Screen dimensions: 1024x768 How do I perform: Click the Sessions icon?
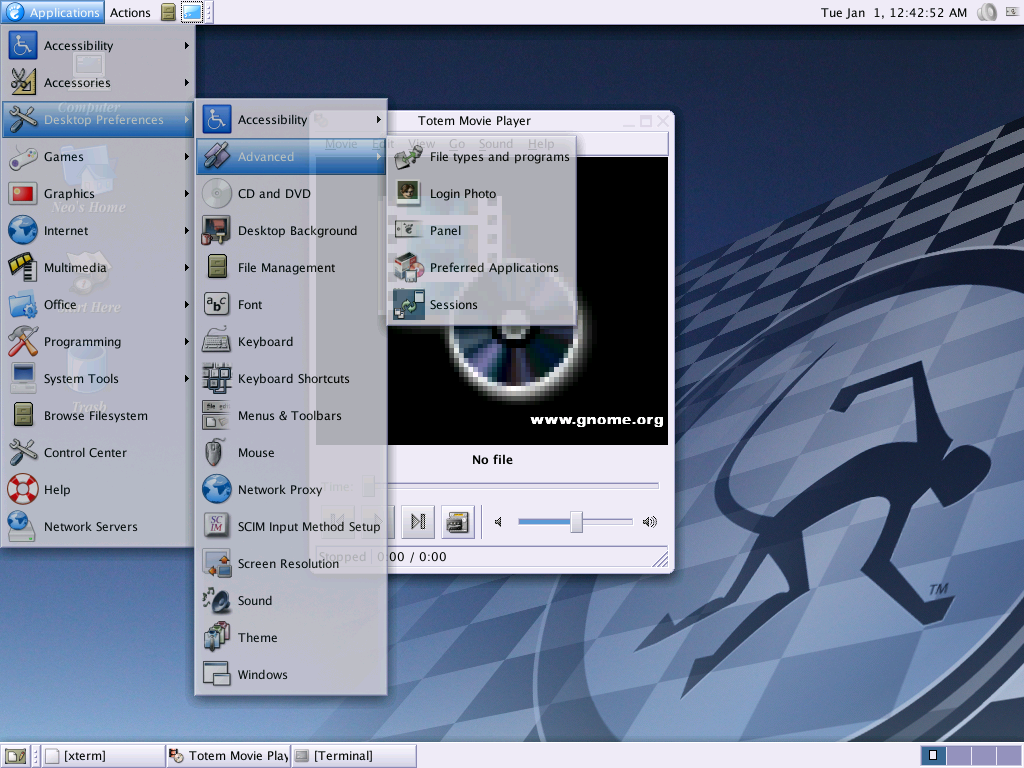point(409,304)
